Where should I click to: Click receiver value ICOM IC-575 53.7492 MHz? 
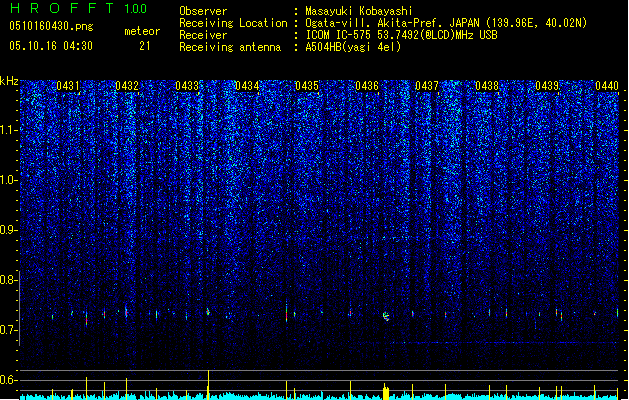401,35
